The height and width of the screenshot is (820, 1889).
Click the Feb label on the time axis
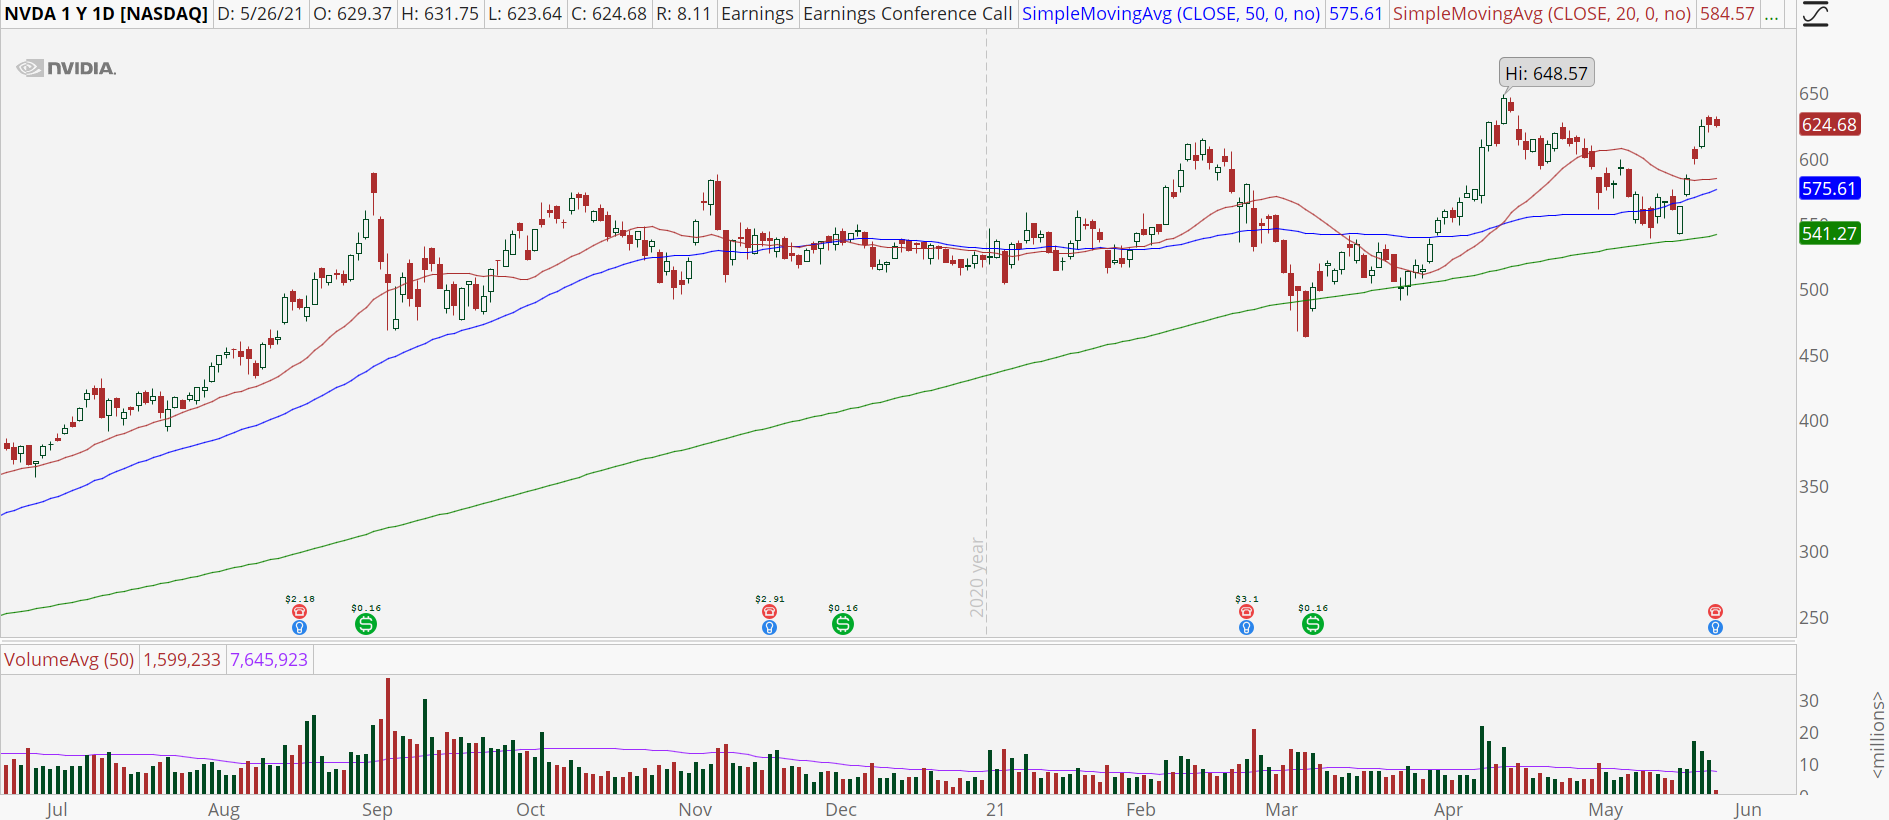[1141, 809]
